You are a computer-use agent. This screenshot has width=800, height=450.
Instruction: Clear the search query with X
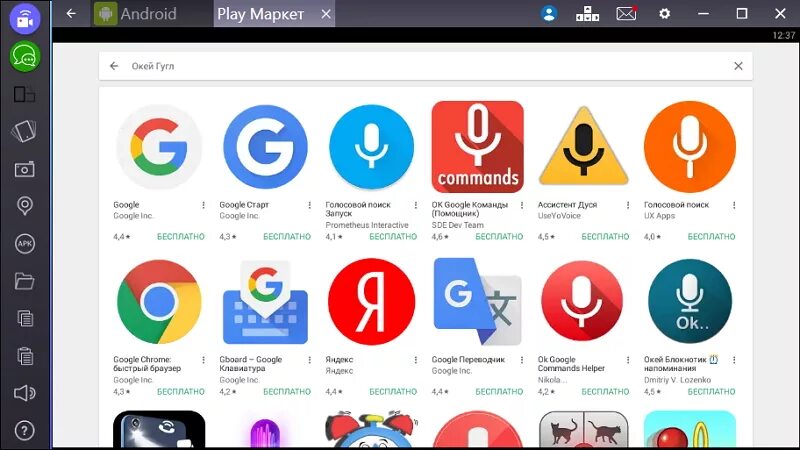(x=738, y=66)
